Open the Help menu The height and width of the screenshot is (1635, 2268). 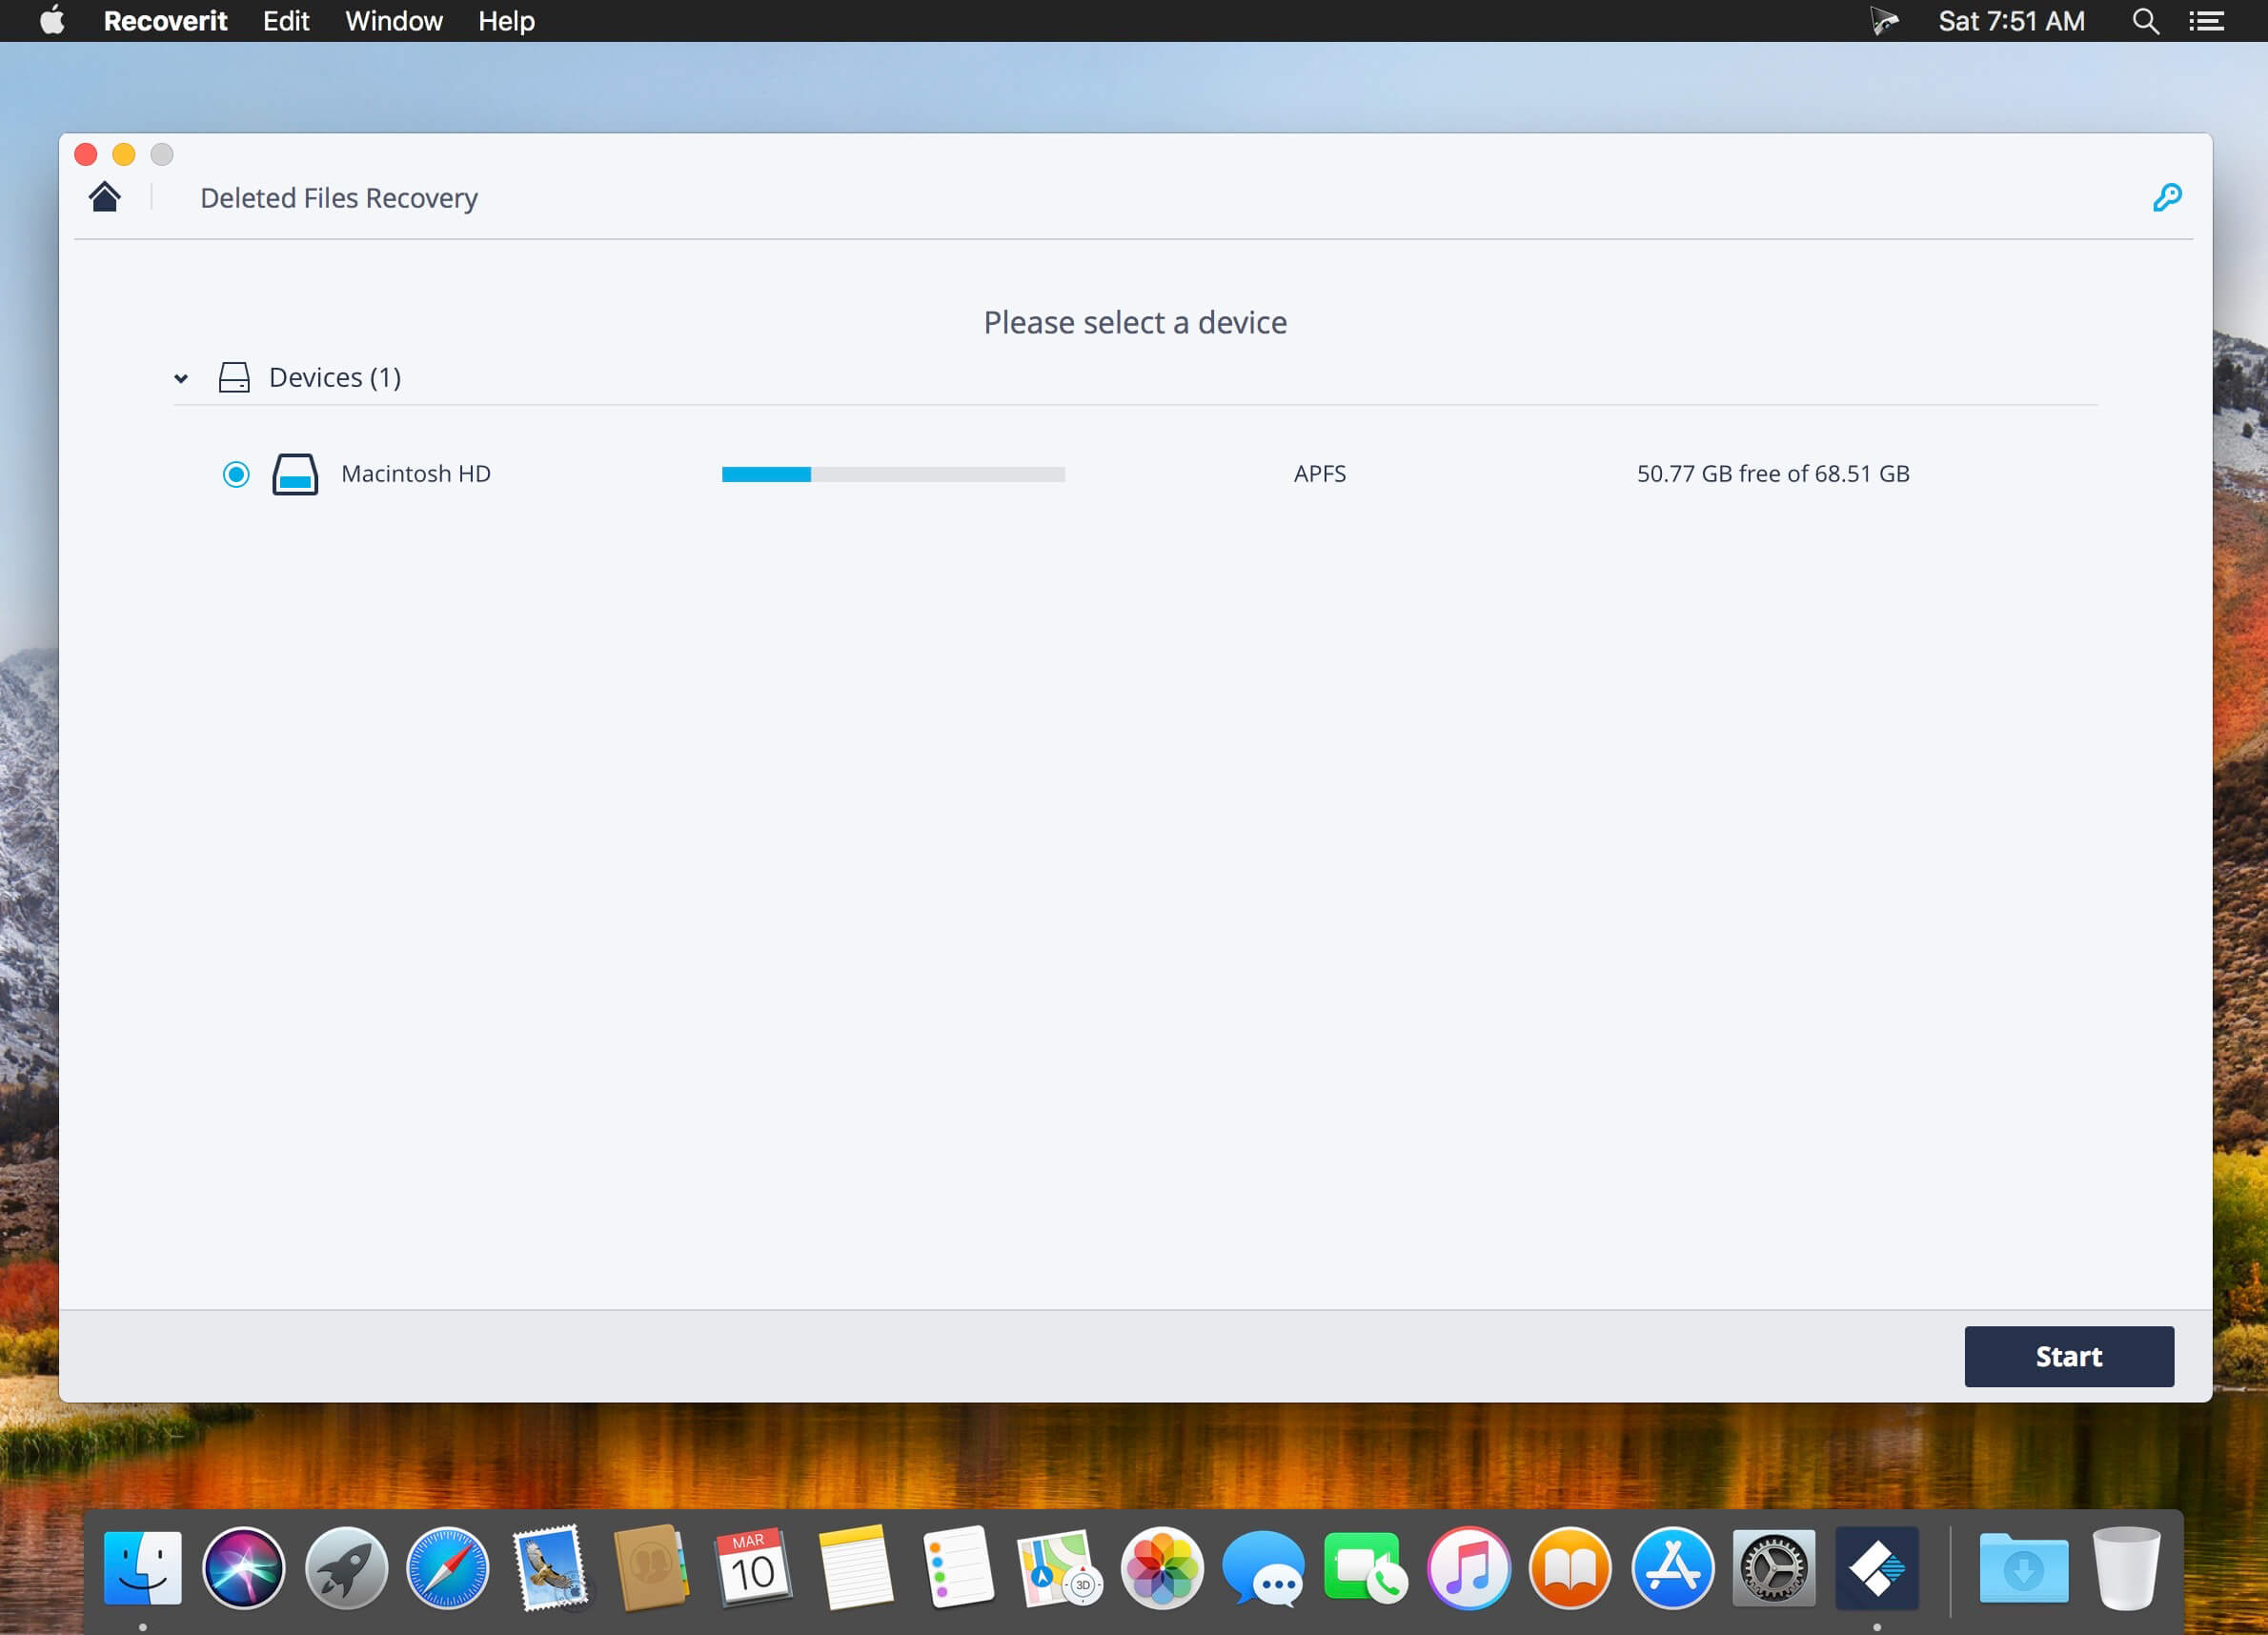click(506, 21)
